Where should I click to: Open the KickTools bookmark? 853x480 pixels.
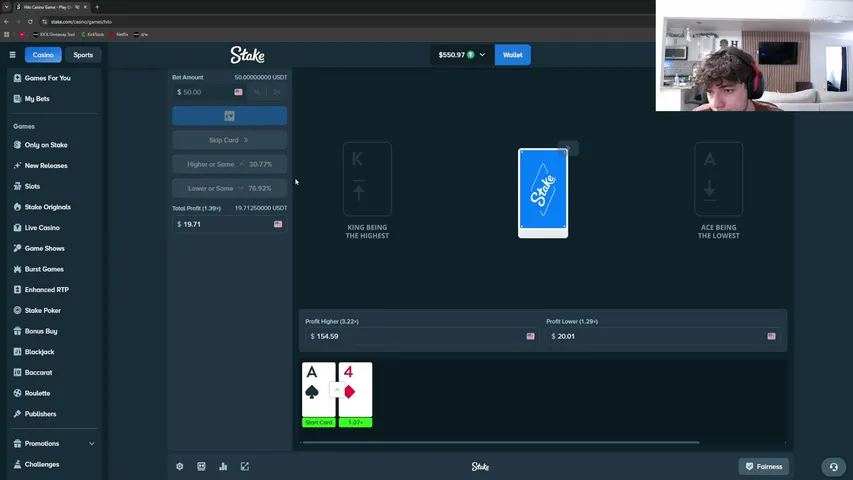tap(92, 34)
